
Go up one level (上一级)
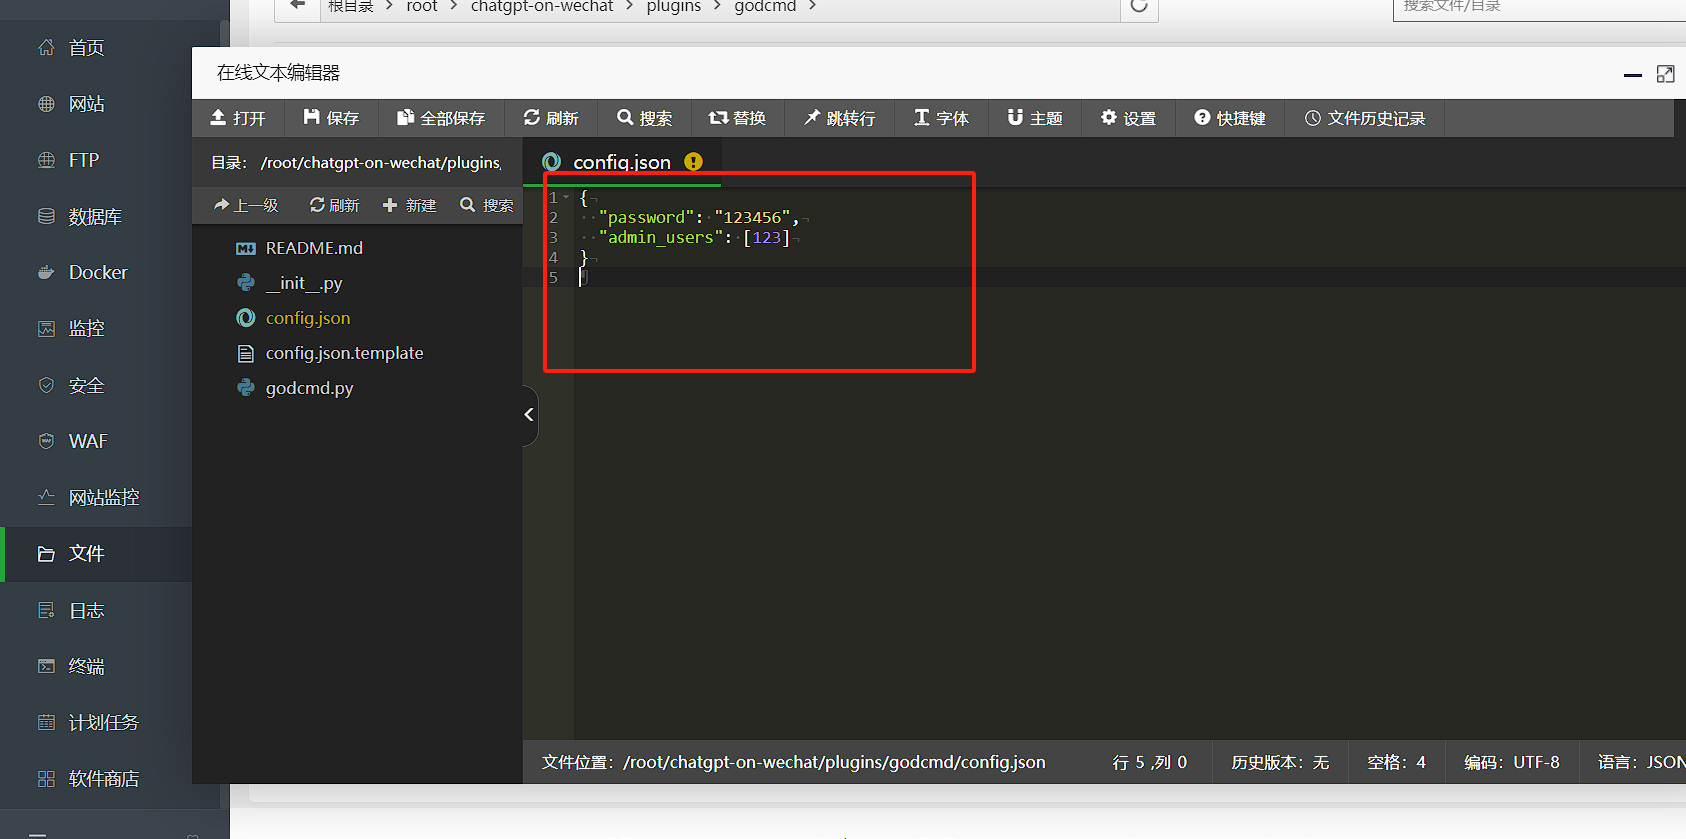pos(246,205)
